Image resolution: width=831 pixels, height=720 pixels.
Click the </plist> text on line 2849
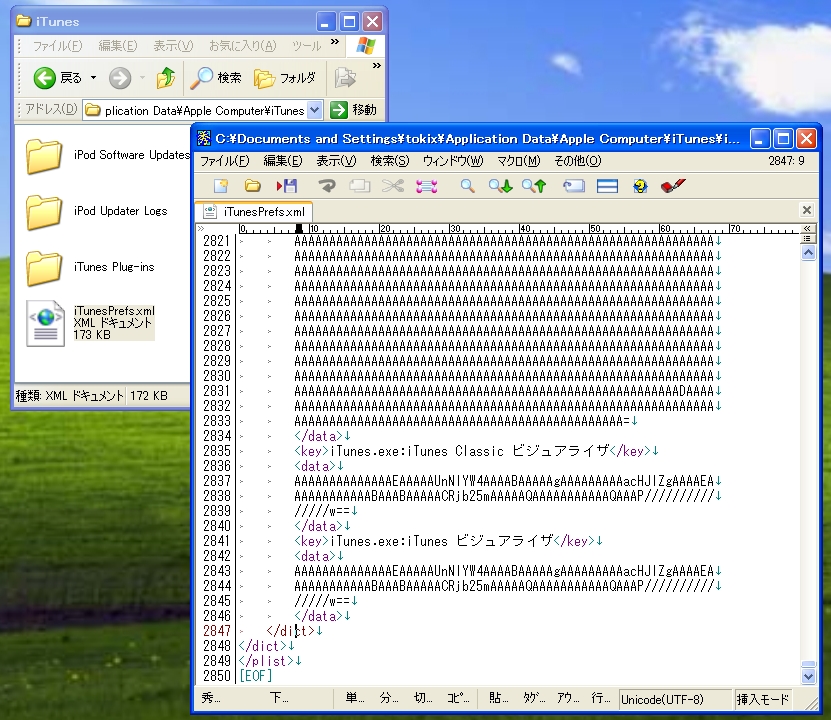266,661
